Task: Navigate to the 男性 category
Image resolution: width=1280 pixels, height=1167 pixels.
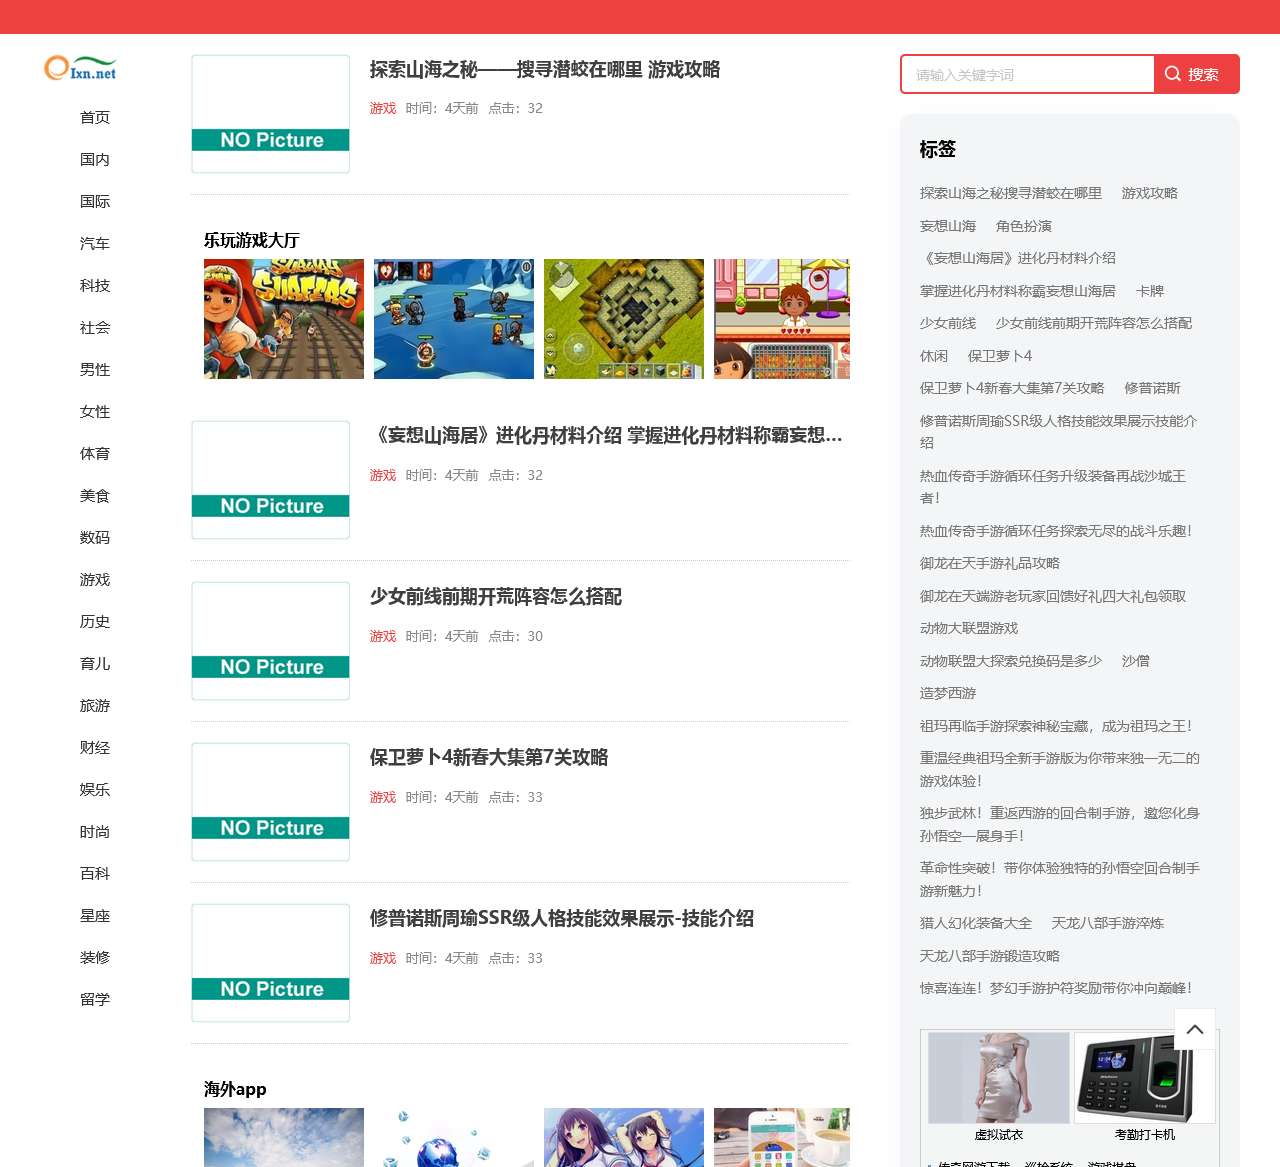Action: 95,369
